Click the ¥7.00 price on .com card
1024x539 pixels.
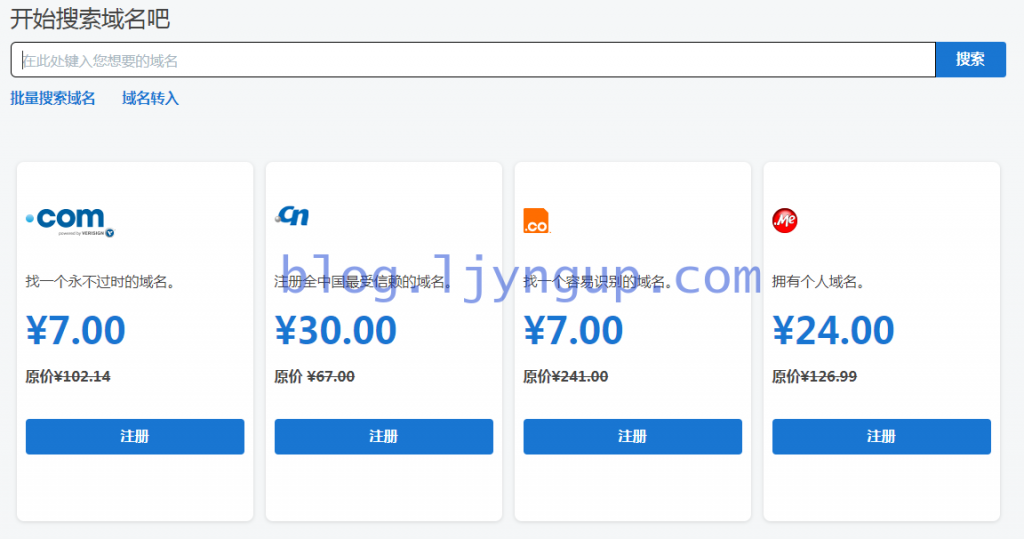[76, 330]
